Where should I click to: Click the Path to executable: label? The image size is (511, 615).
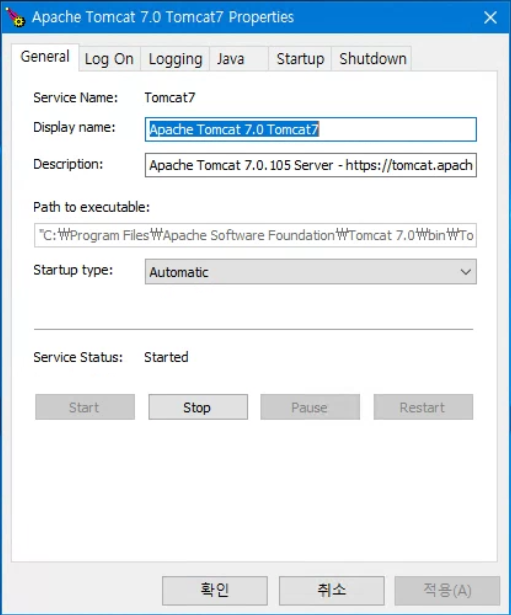coord(91,207)
